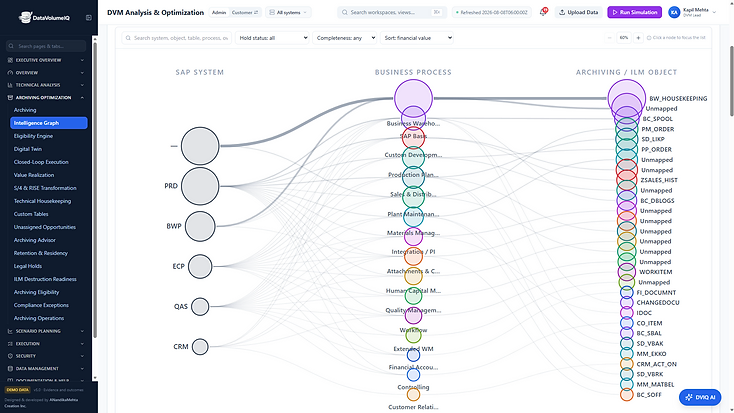Expand the Executive Overview section

82,60
